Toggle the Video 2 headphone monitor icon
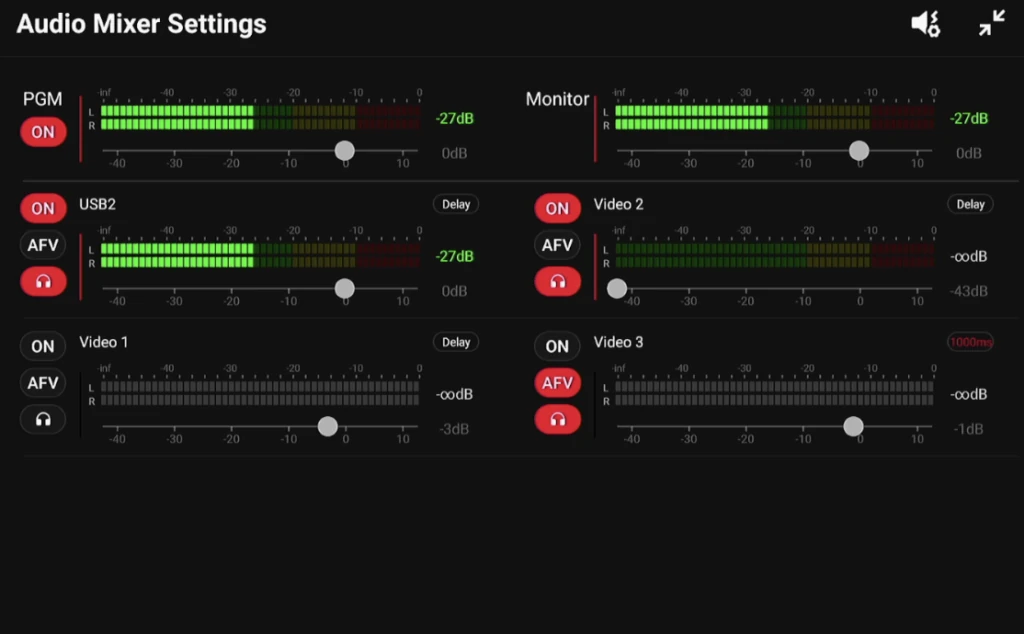Screen dimensions: 1024x634 [x=557, y=282]
